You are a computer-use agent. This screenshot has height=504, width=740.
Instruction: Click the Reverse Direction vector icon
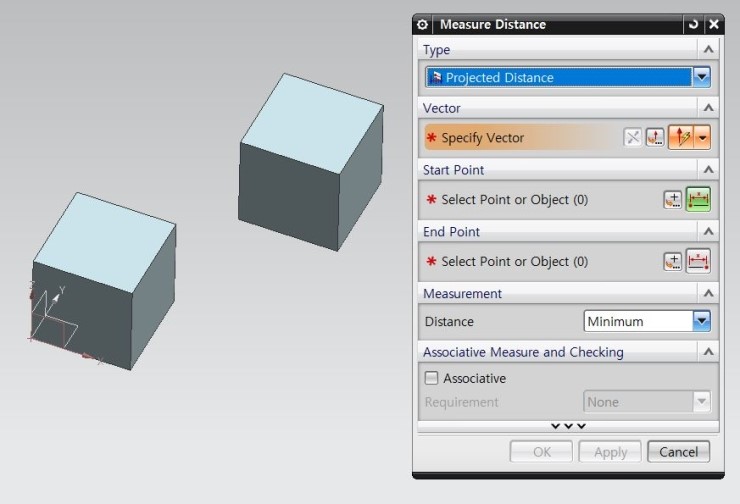(x=632, y=138)
